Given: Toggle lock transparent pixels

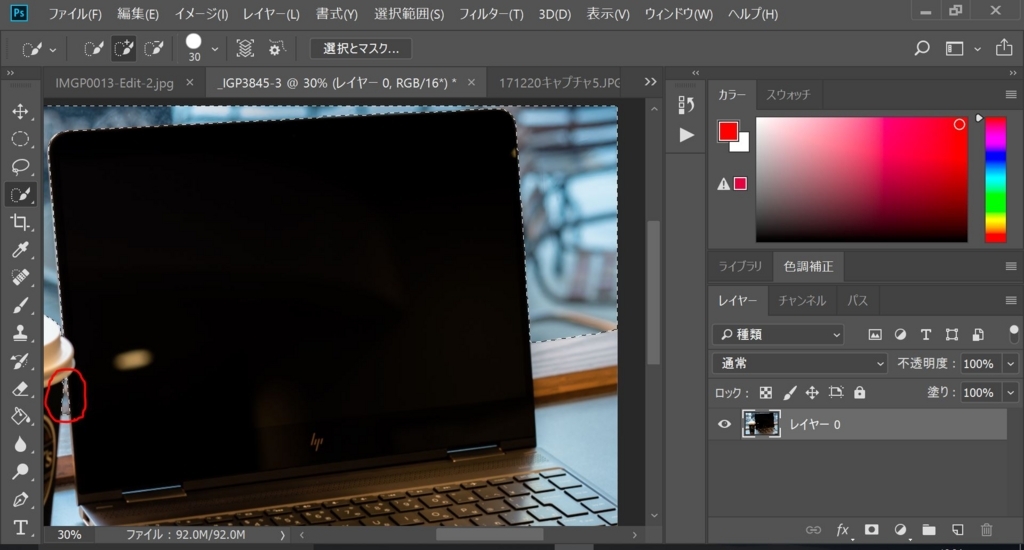Looking at the screenshot, I should point(765,393).
